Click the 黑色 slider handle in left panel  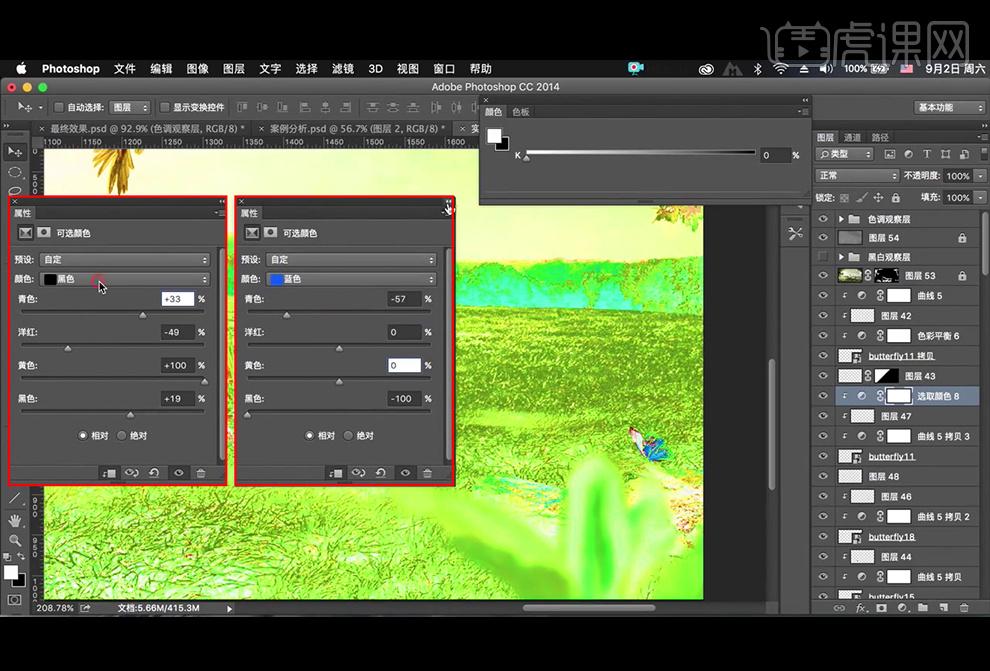pos(130,415)
